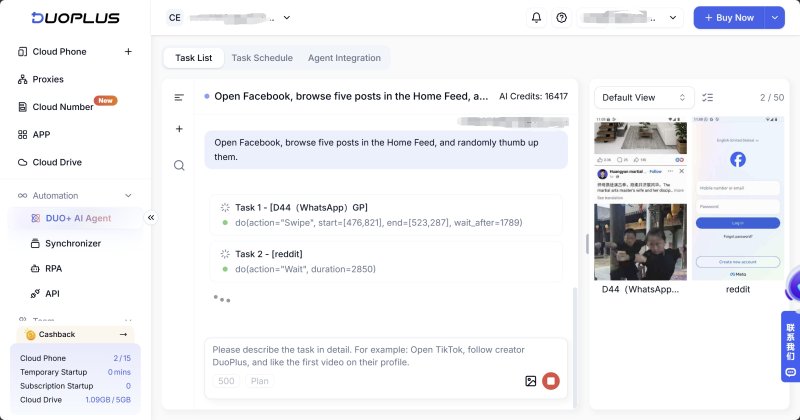Open the CE team switcher dropdown

point(229,18)
